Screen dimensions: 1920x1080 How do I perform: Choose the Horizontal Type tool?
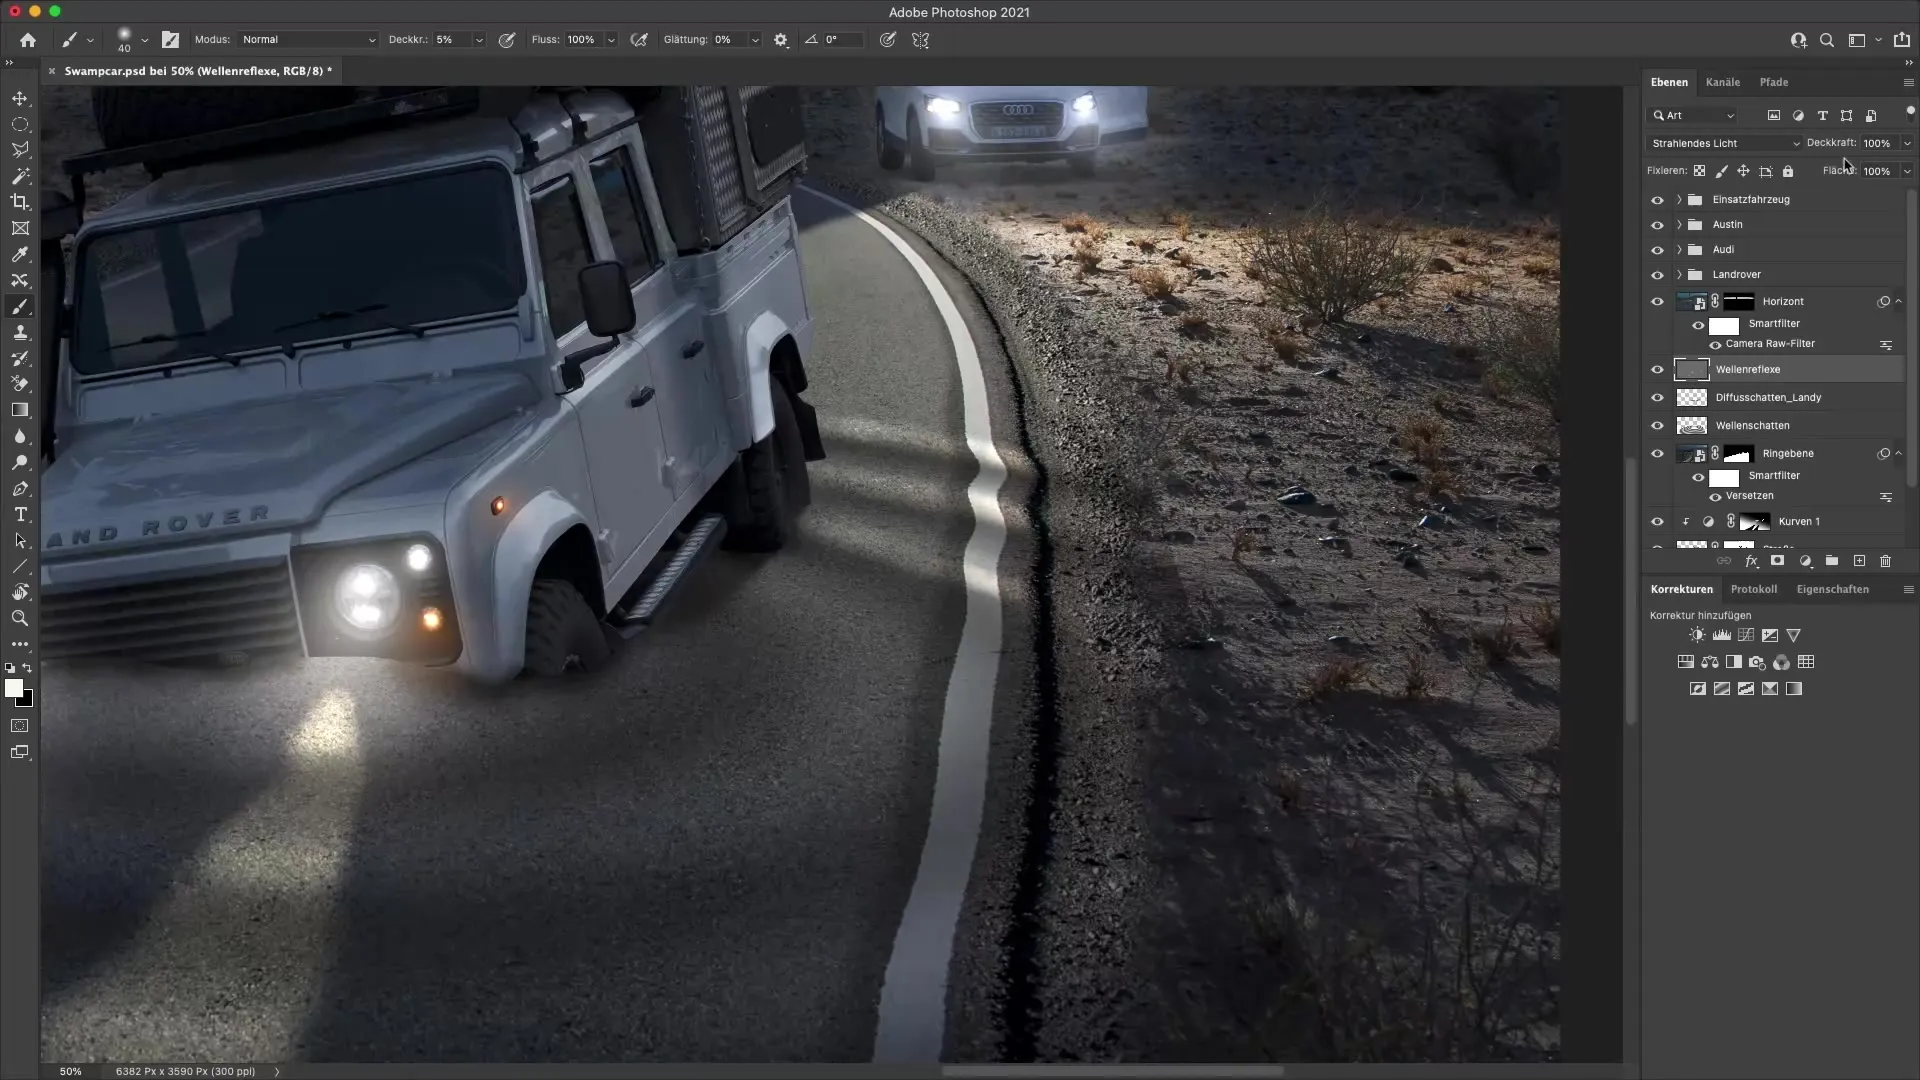pos(20,515)
